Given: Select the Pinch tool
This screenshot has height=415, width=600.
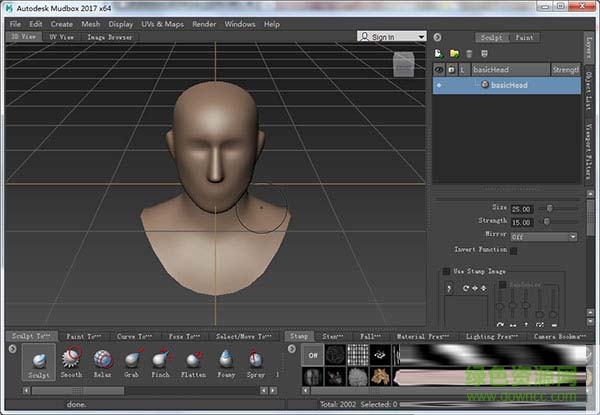Looking at the screenshot, I should [x=161, y=359].
